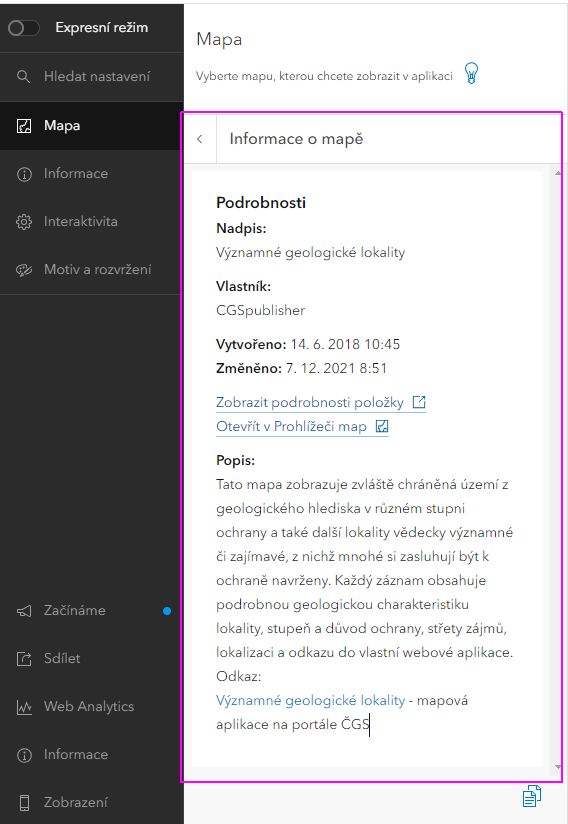This screenshot has width=568, height=824.
Task: Click the Hledat nastavení search field
Action: [x=92, y=77]
